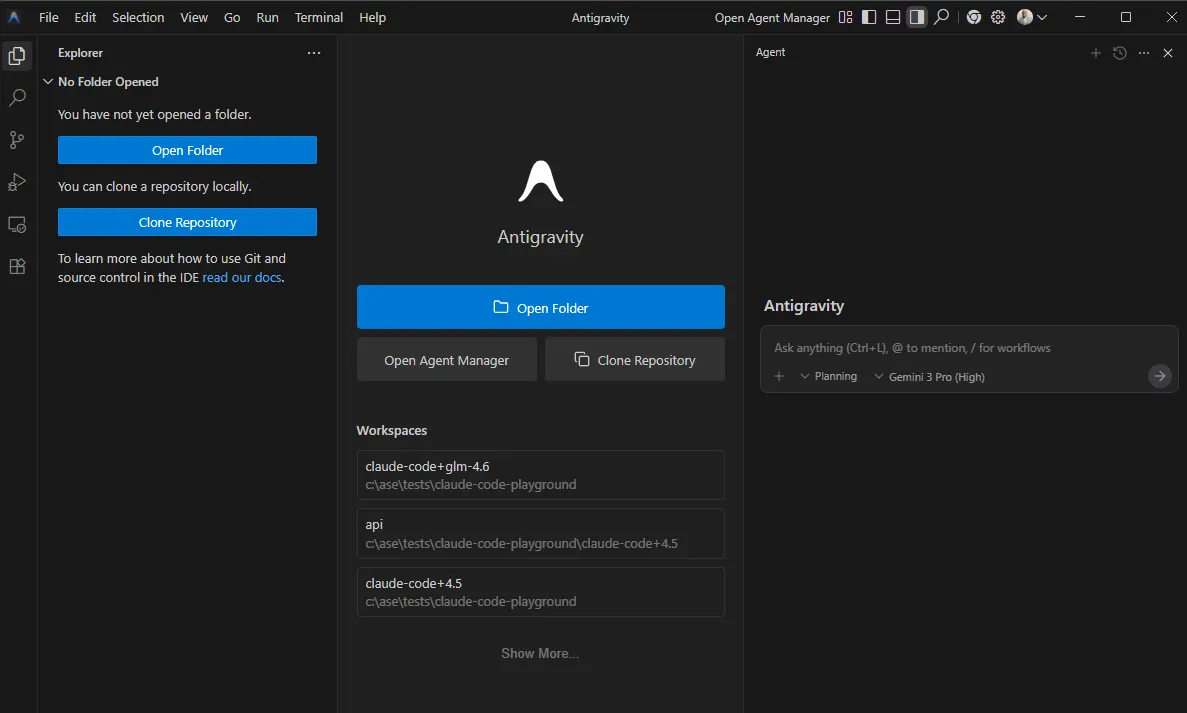Toggle the primary side bar visibility
This screenshot has height=713, width=1187.
pyautogui.click(x=869, y=17)
